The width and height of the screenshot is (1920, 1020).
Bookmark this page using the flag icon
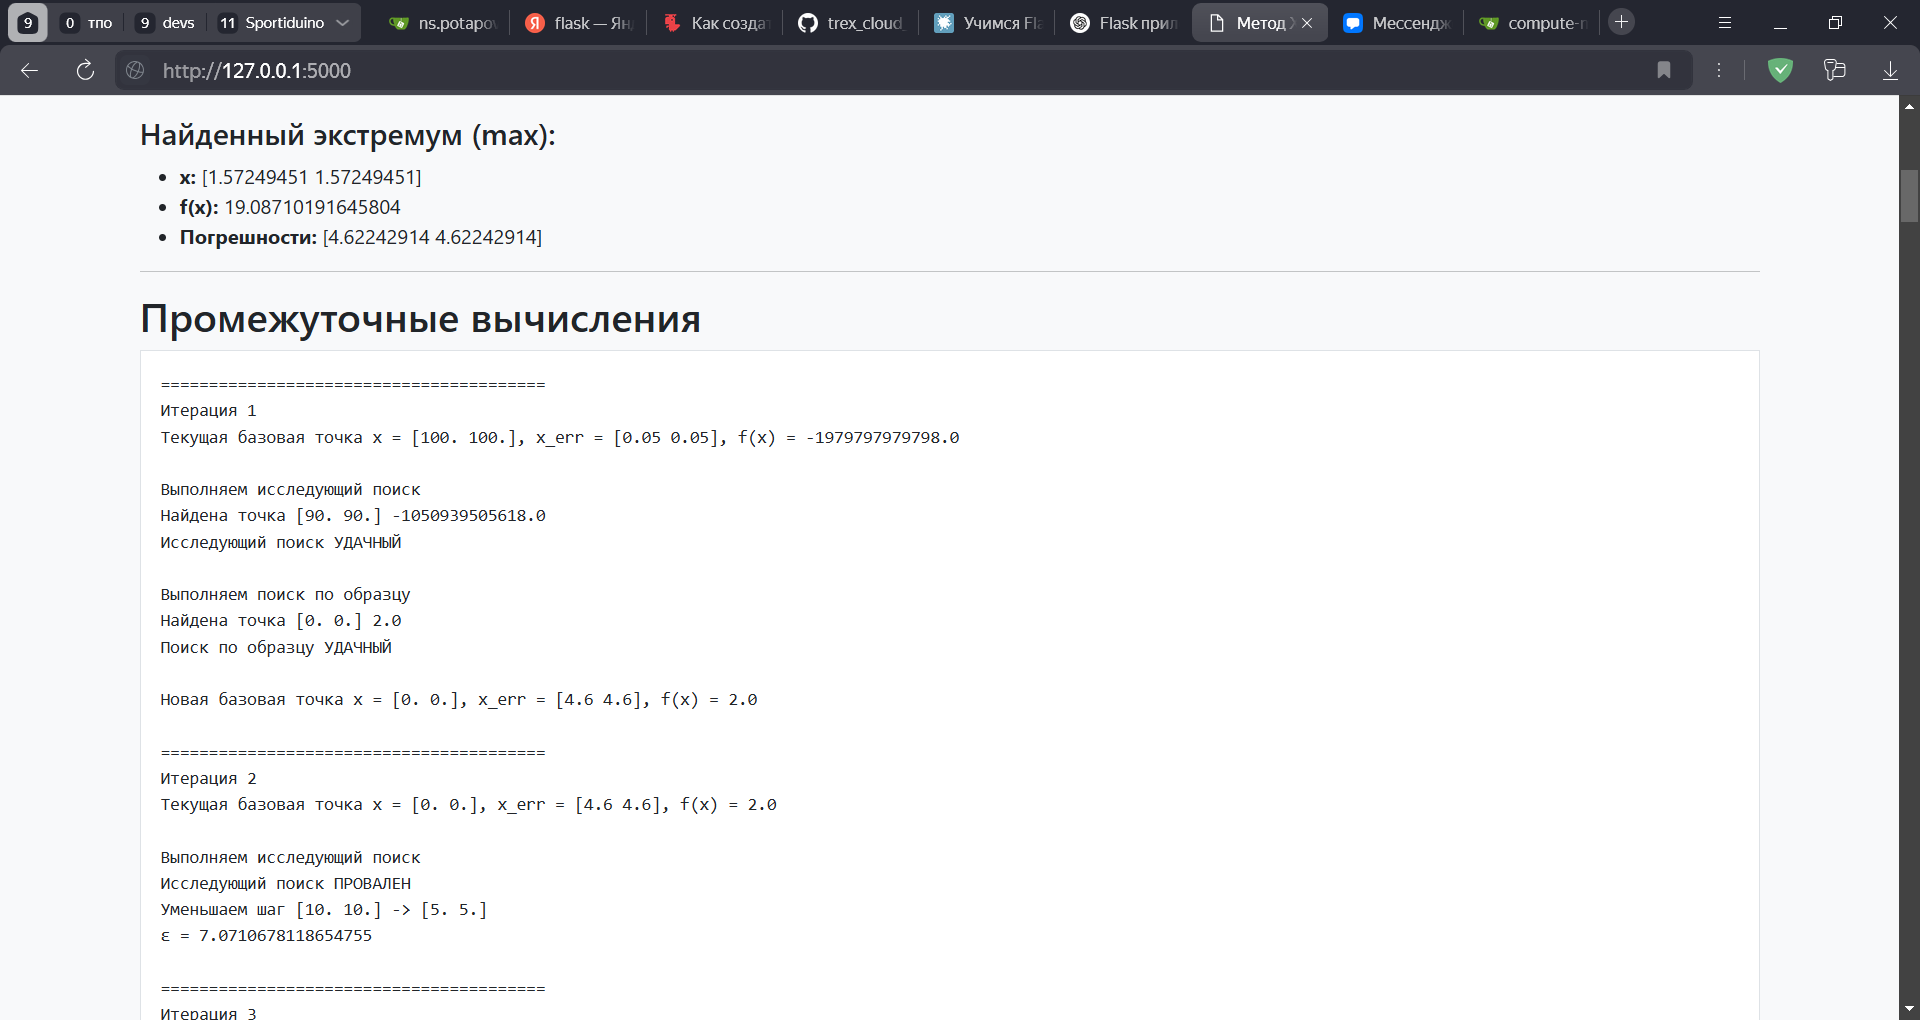pyautogui.click(x=1664, y=70)
